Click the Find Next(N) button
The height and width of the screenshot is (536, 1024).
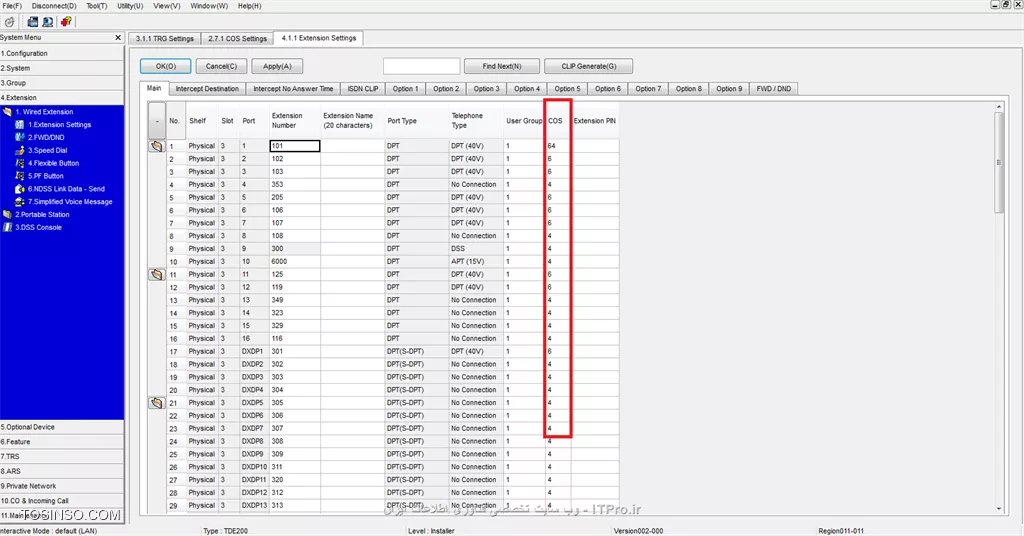pyautogui.click(x=502, y=66)
